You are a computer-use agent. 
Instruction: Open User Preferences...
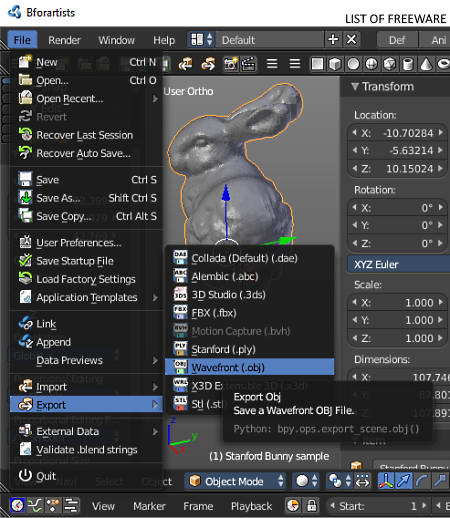[87, 243]
